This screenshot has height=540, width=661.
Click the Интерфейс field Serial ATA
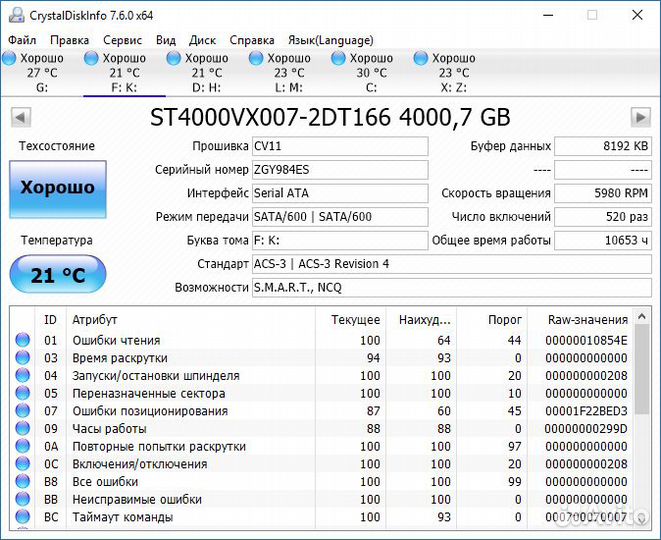(340, 193)
